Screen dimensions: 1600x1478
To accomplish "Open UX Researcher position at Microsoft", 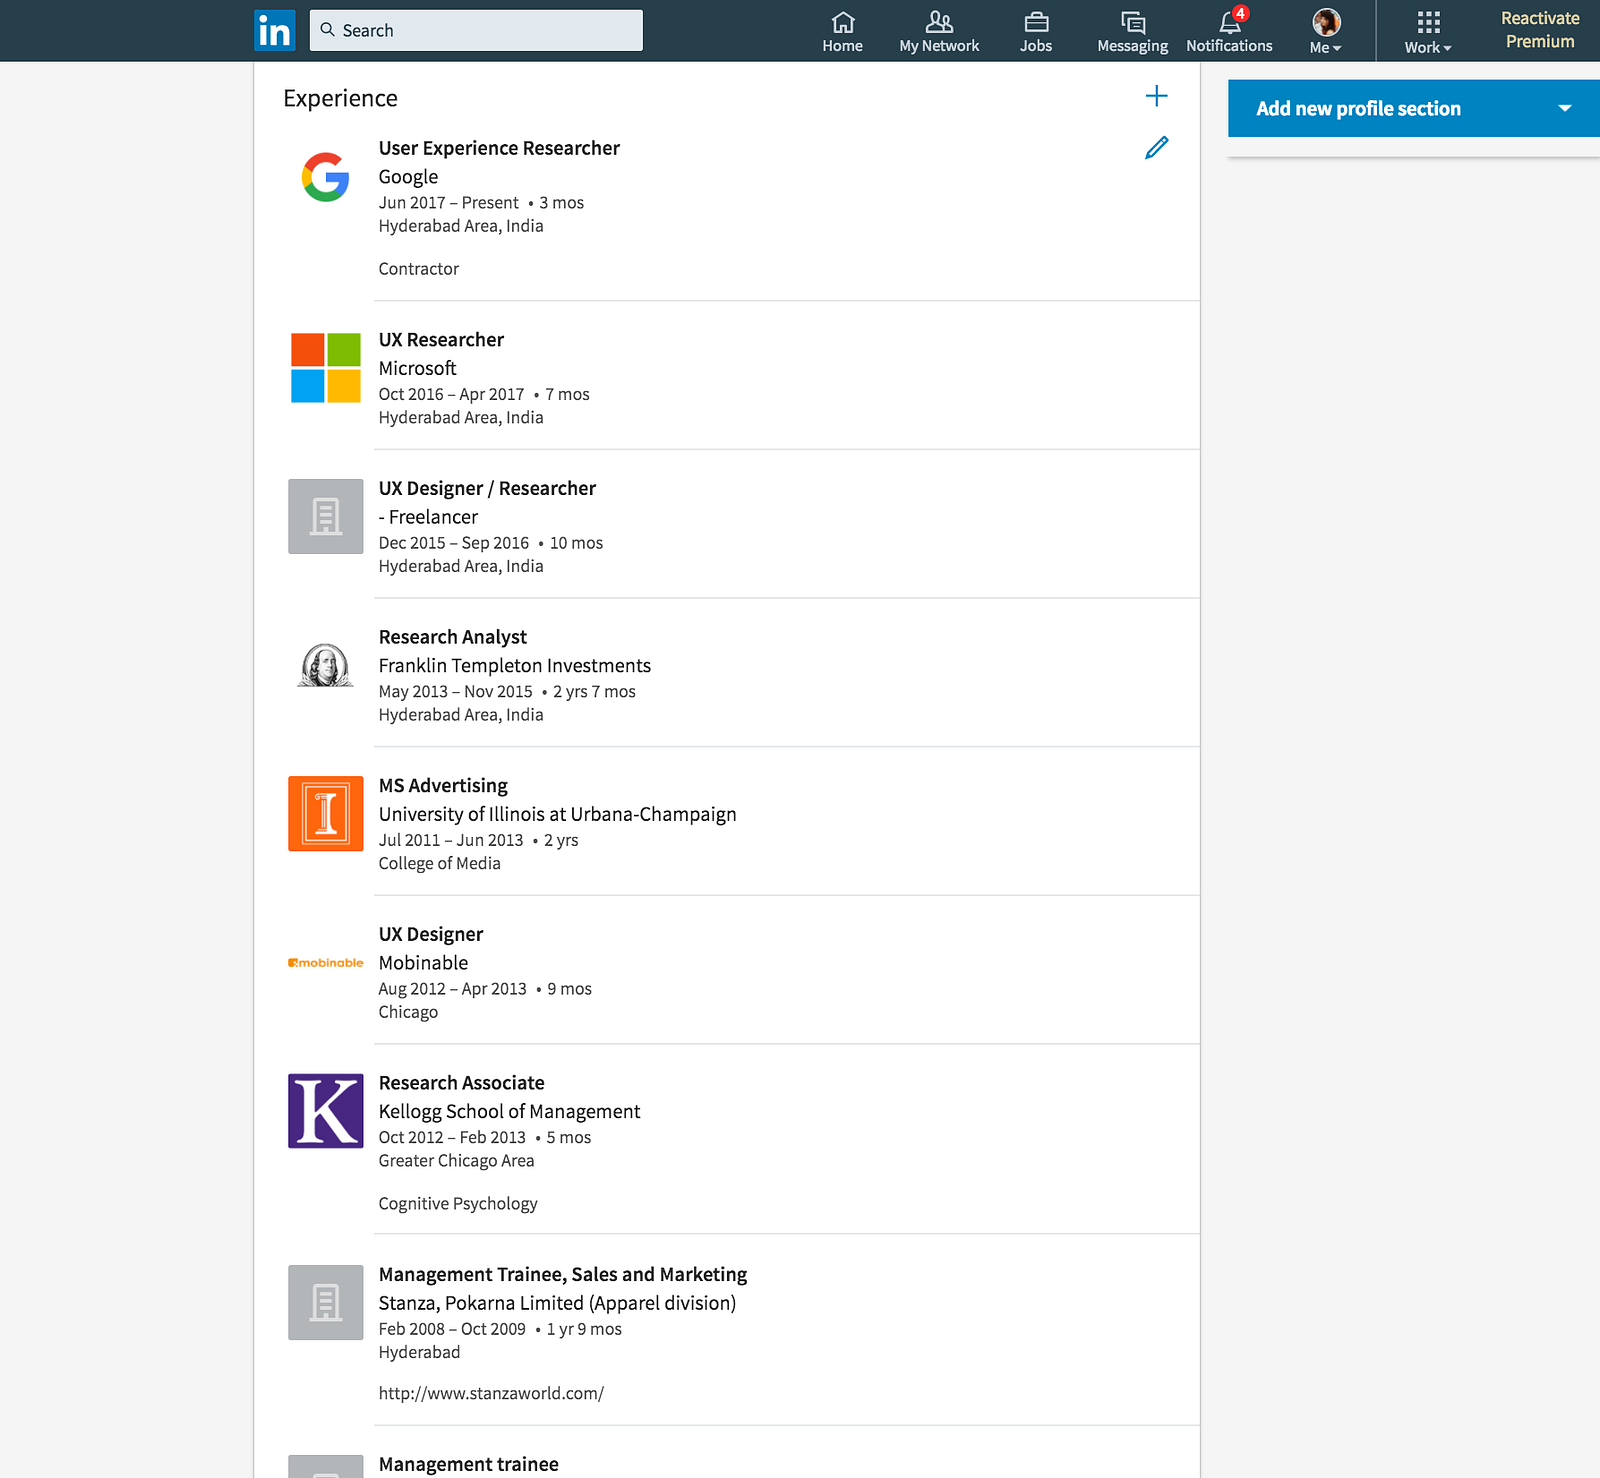I will 441,340.
